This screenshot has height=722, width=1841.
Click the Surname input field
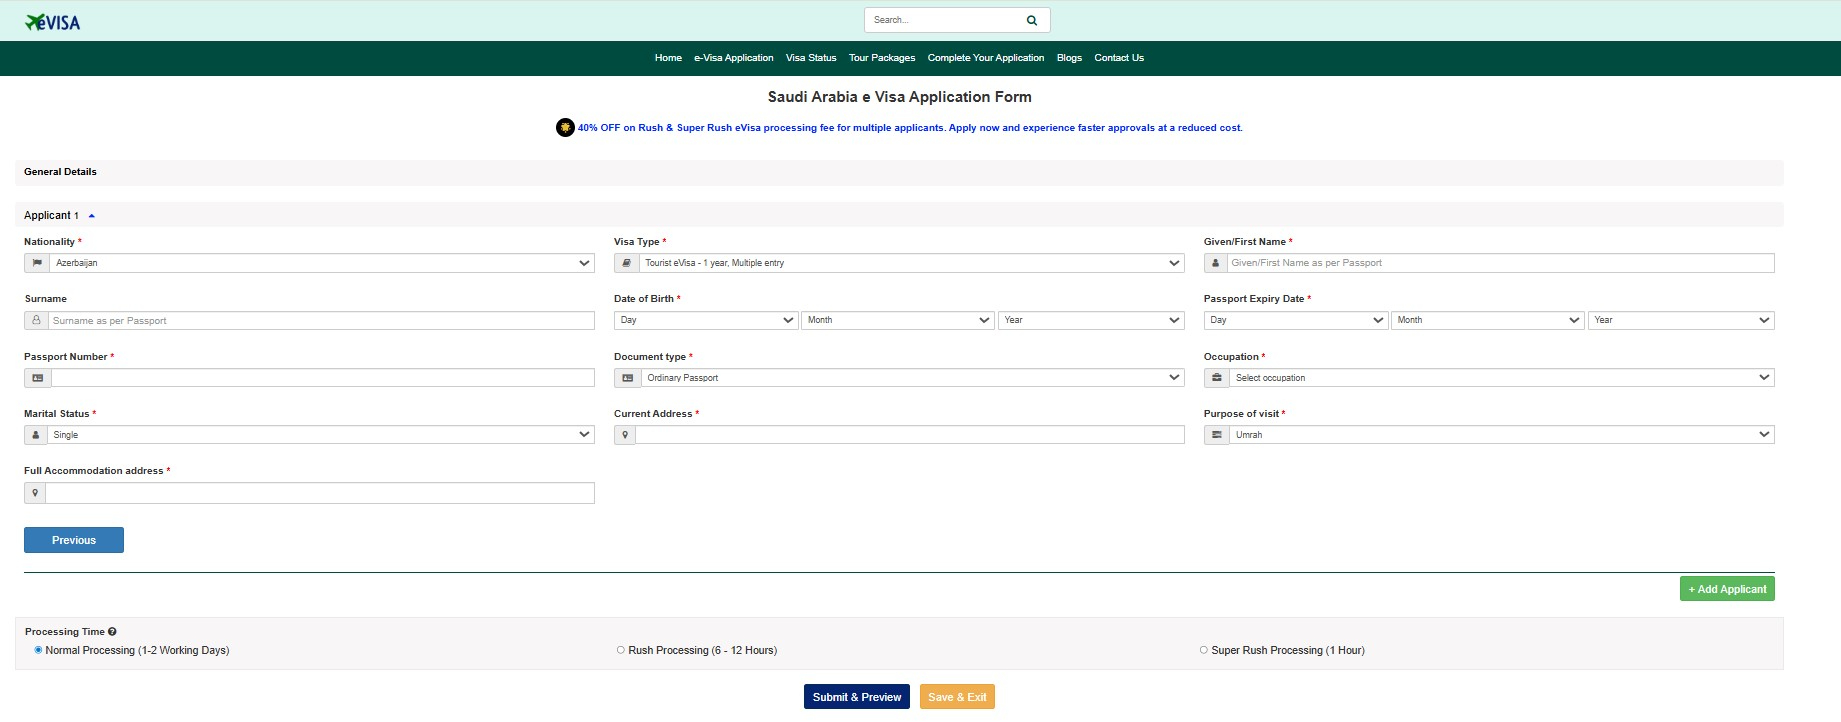coord(321,321)
